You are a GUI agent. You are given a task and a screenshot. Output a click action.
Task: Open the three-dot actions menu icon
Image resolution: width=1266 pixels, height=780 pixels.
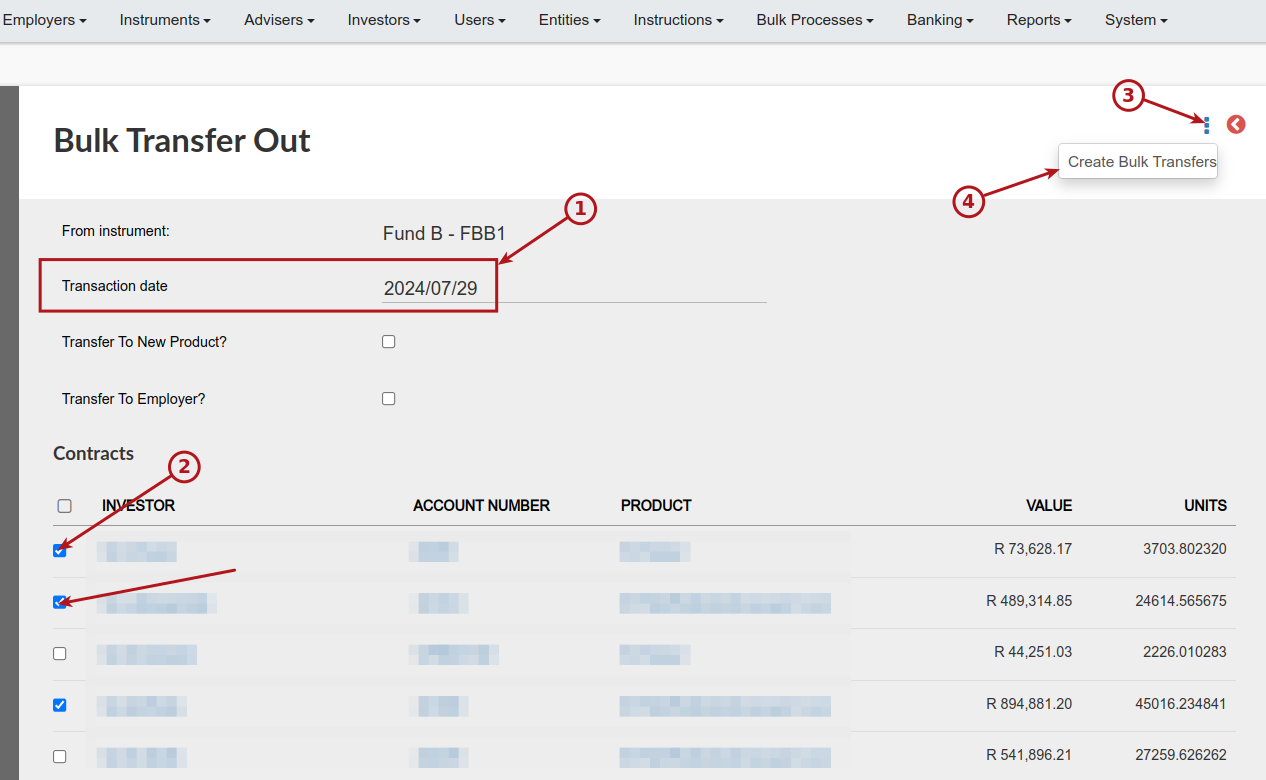[x=1207, y=125]
